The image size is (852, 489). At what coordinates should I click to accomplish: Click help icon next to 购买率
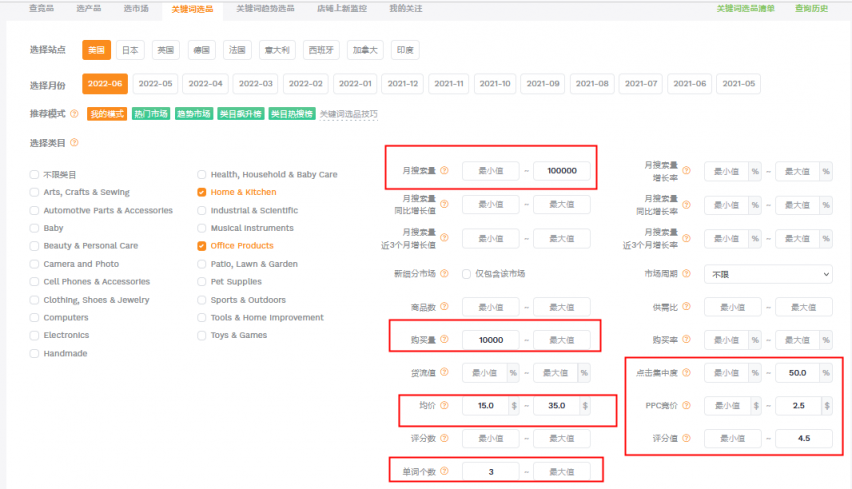click(686, 339)
